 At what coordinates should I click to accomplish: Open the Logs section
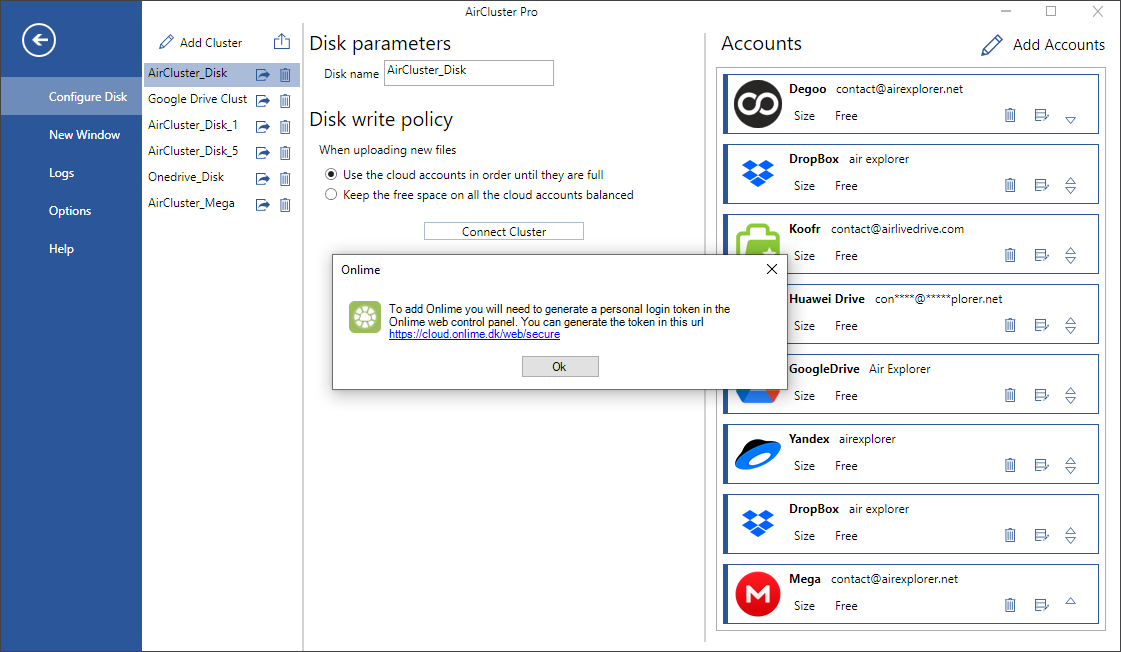coord(61,172)
